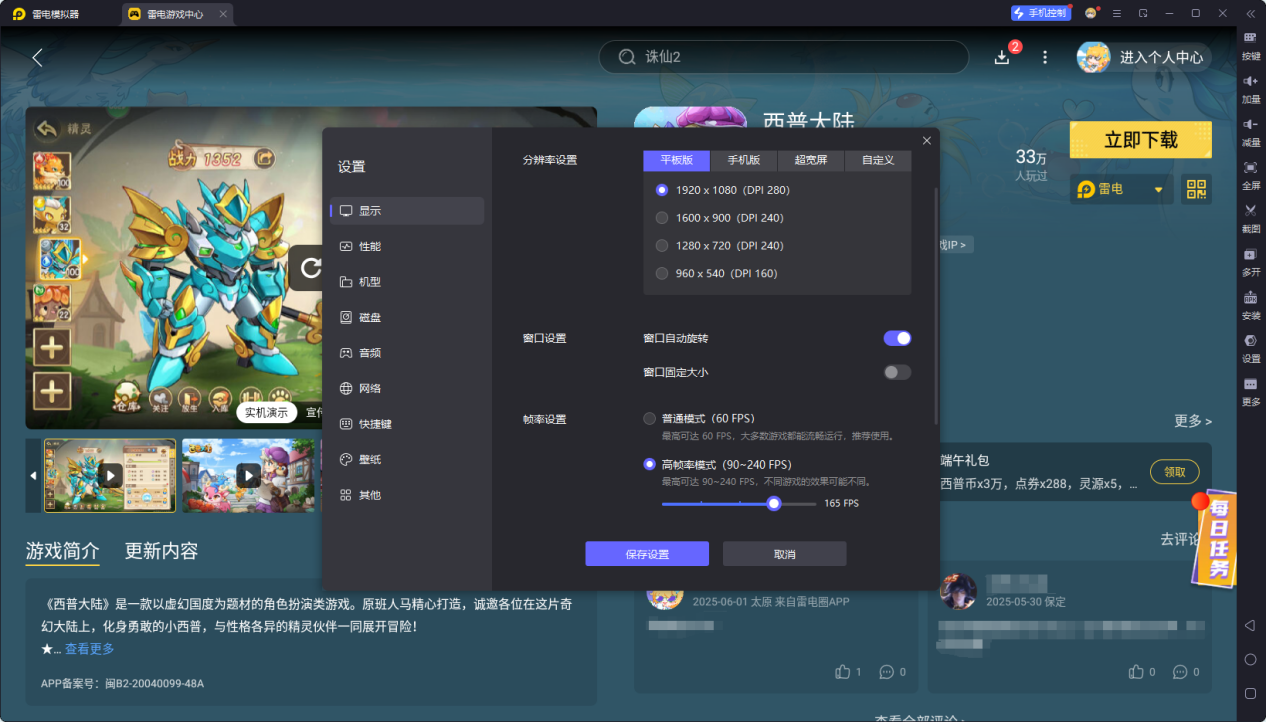Click the yellow 立即下载 button

[1140, 140]
